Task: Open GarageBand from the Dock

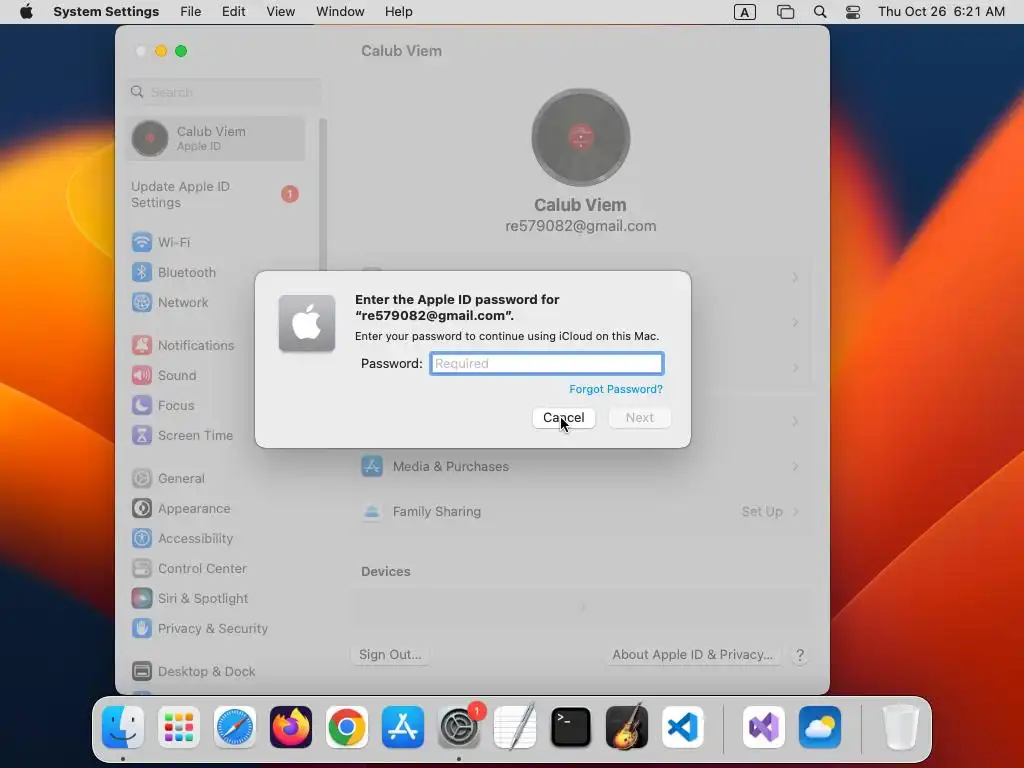Action: pos(627,727)
